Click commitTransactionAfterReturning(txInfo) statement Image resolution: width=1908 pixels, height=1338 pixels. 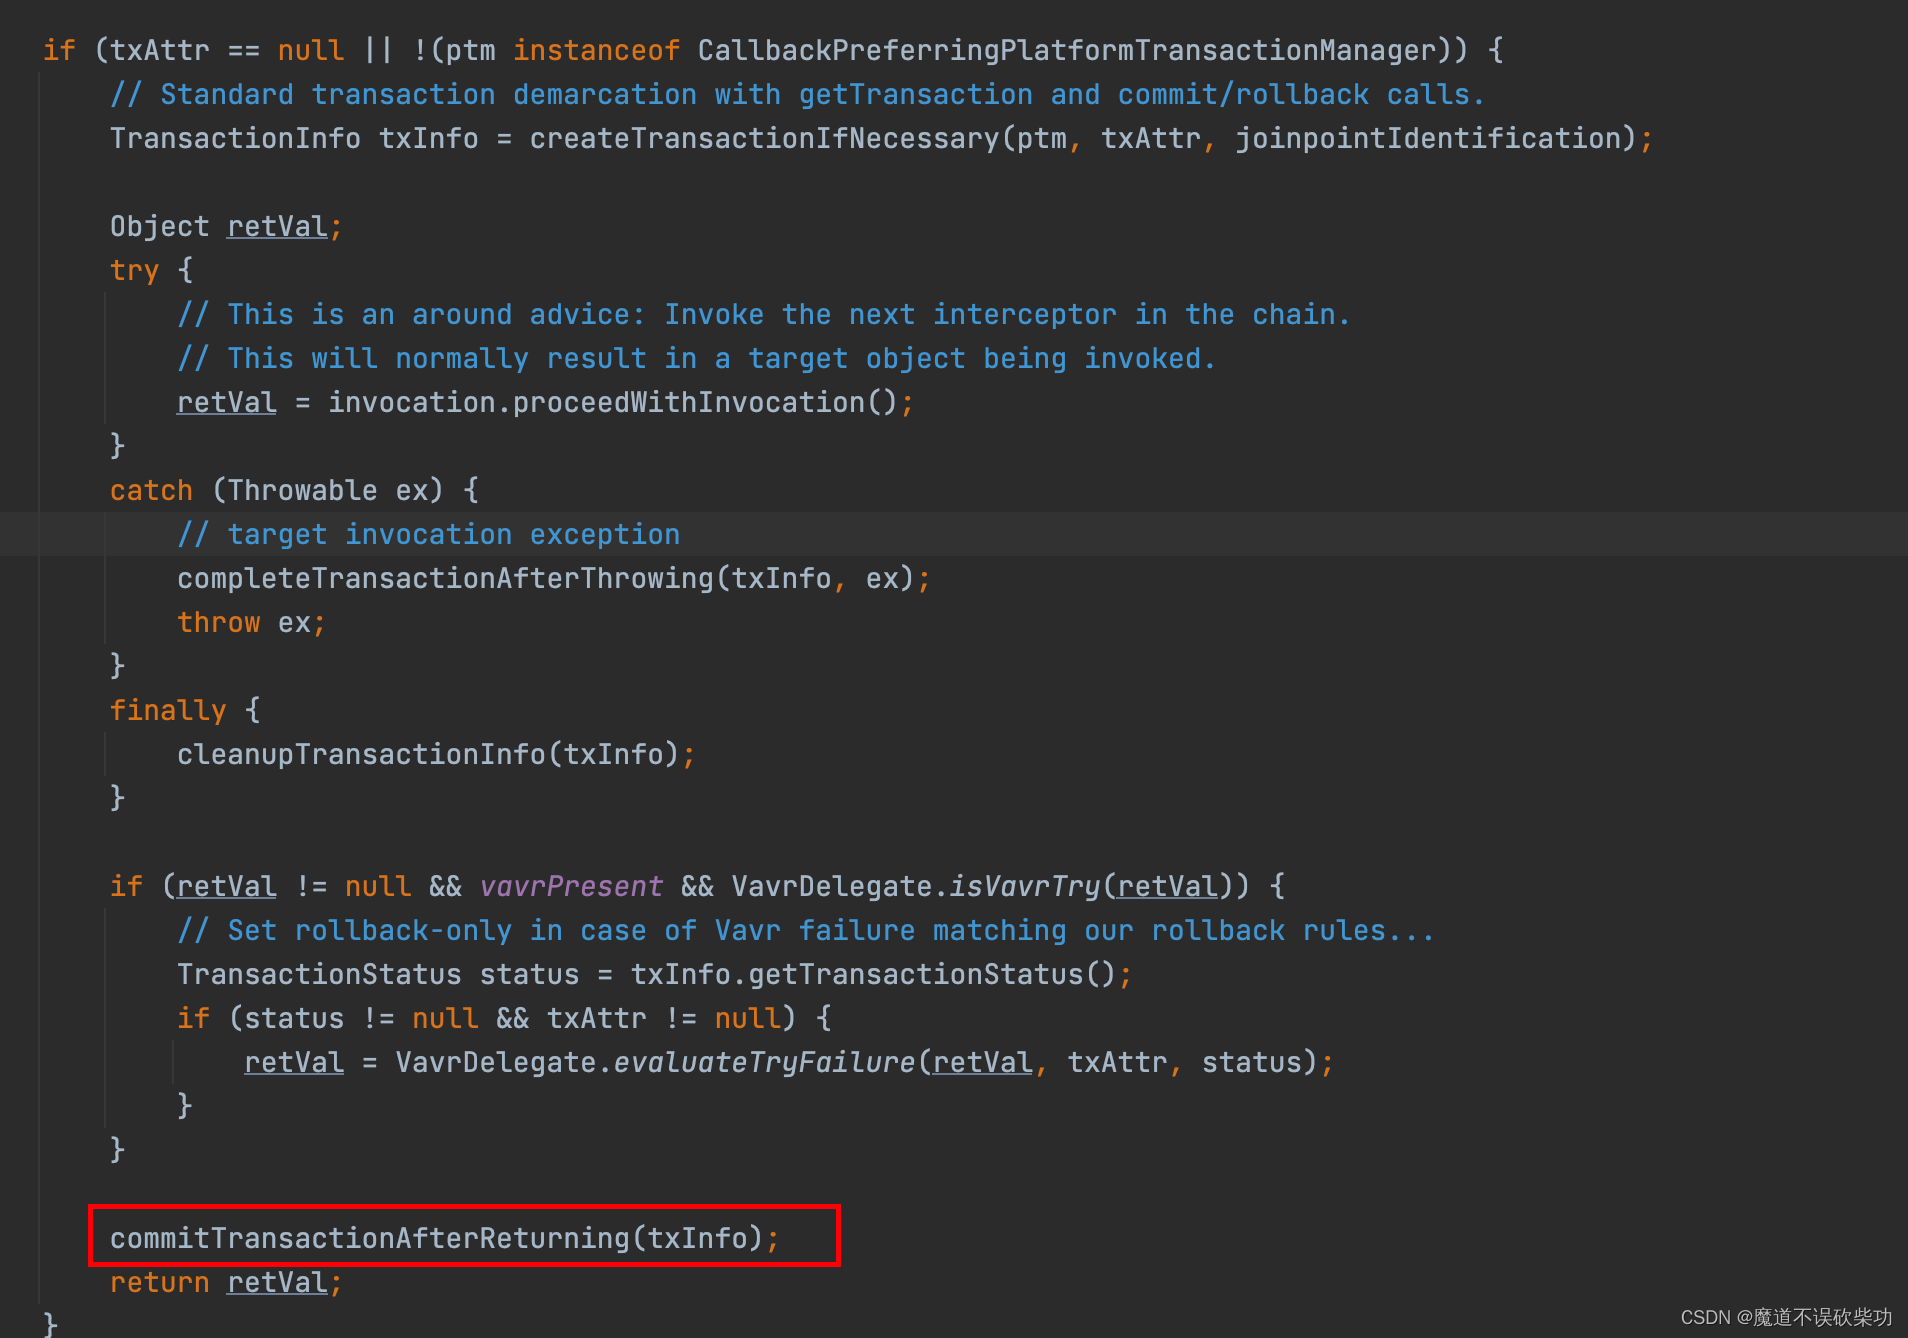coord(444,1238)
